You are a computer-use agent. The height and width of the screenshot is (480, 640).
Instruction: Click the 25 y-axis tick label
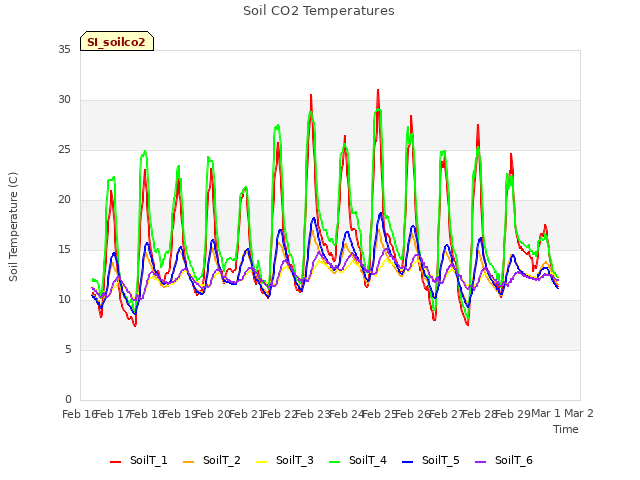[x=64, y=150]
